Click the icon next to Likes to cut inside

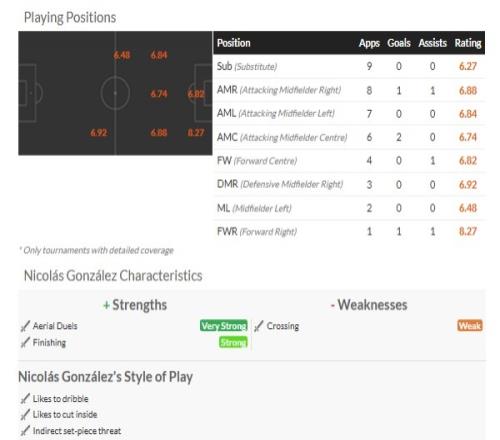pos(25,415)
